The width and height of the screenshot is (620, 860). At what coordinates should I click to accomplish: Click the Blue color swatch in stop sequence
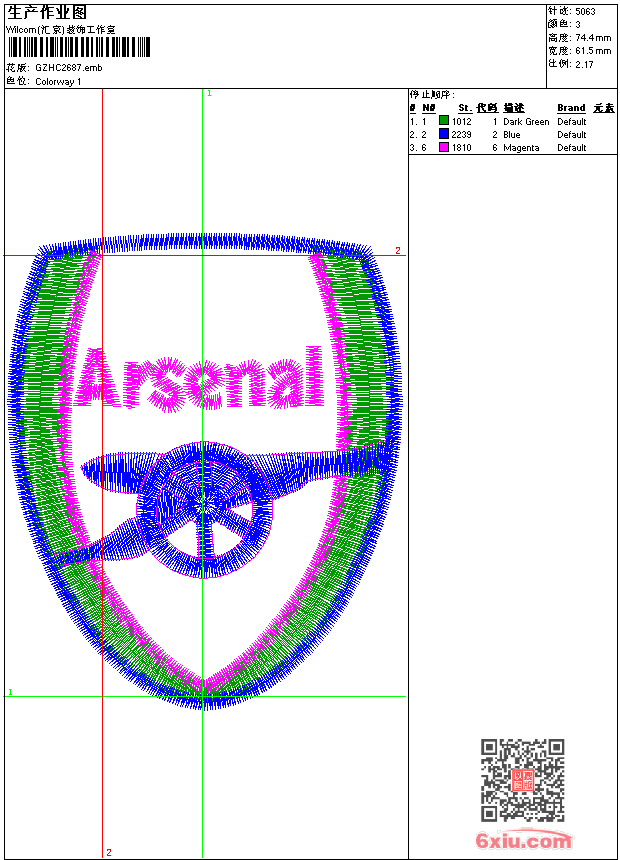[444, 134]
